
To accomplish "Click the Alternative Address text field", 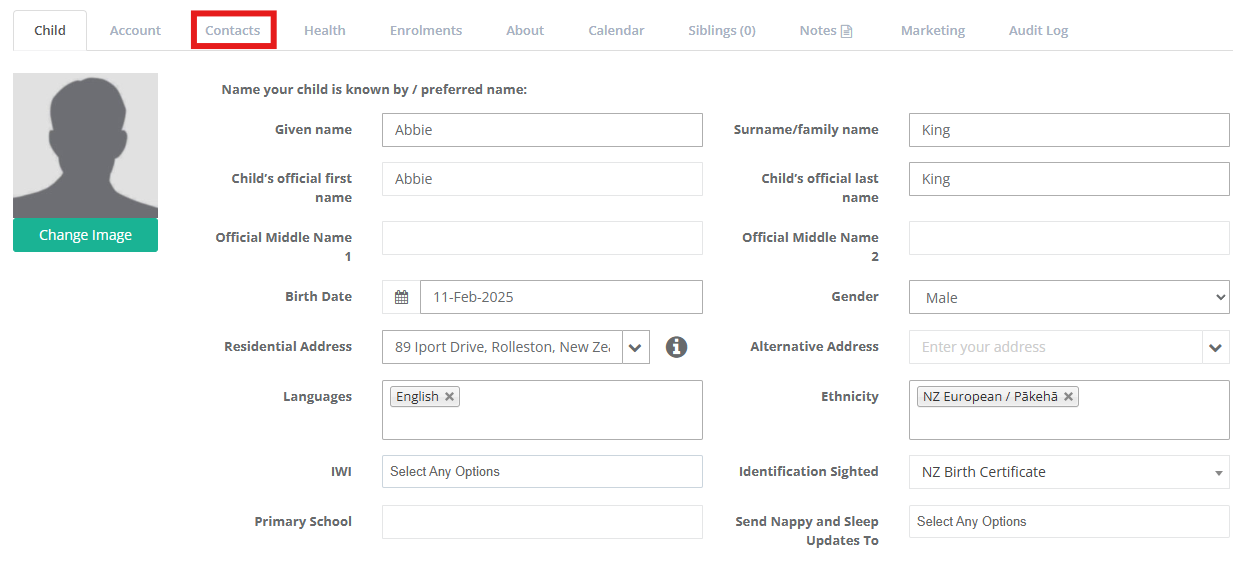I will [x=1055, y=347].
